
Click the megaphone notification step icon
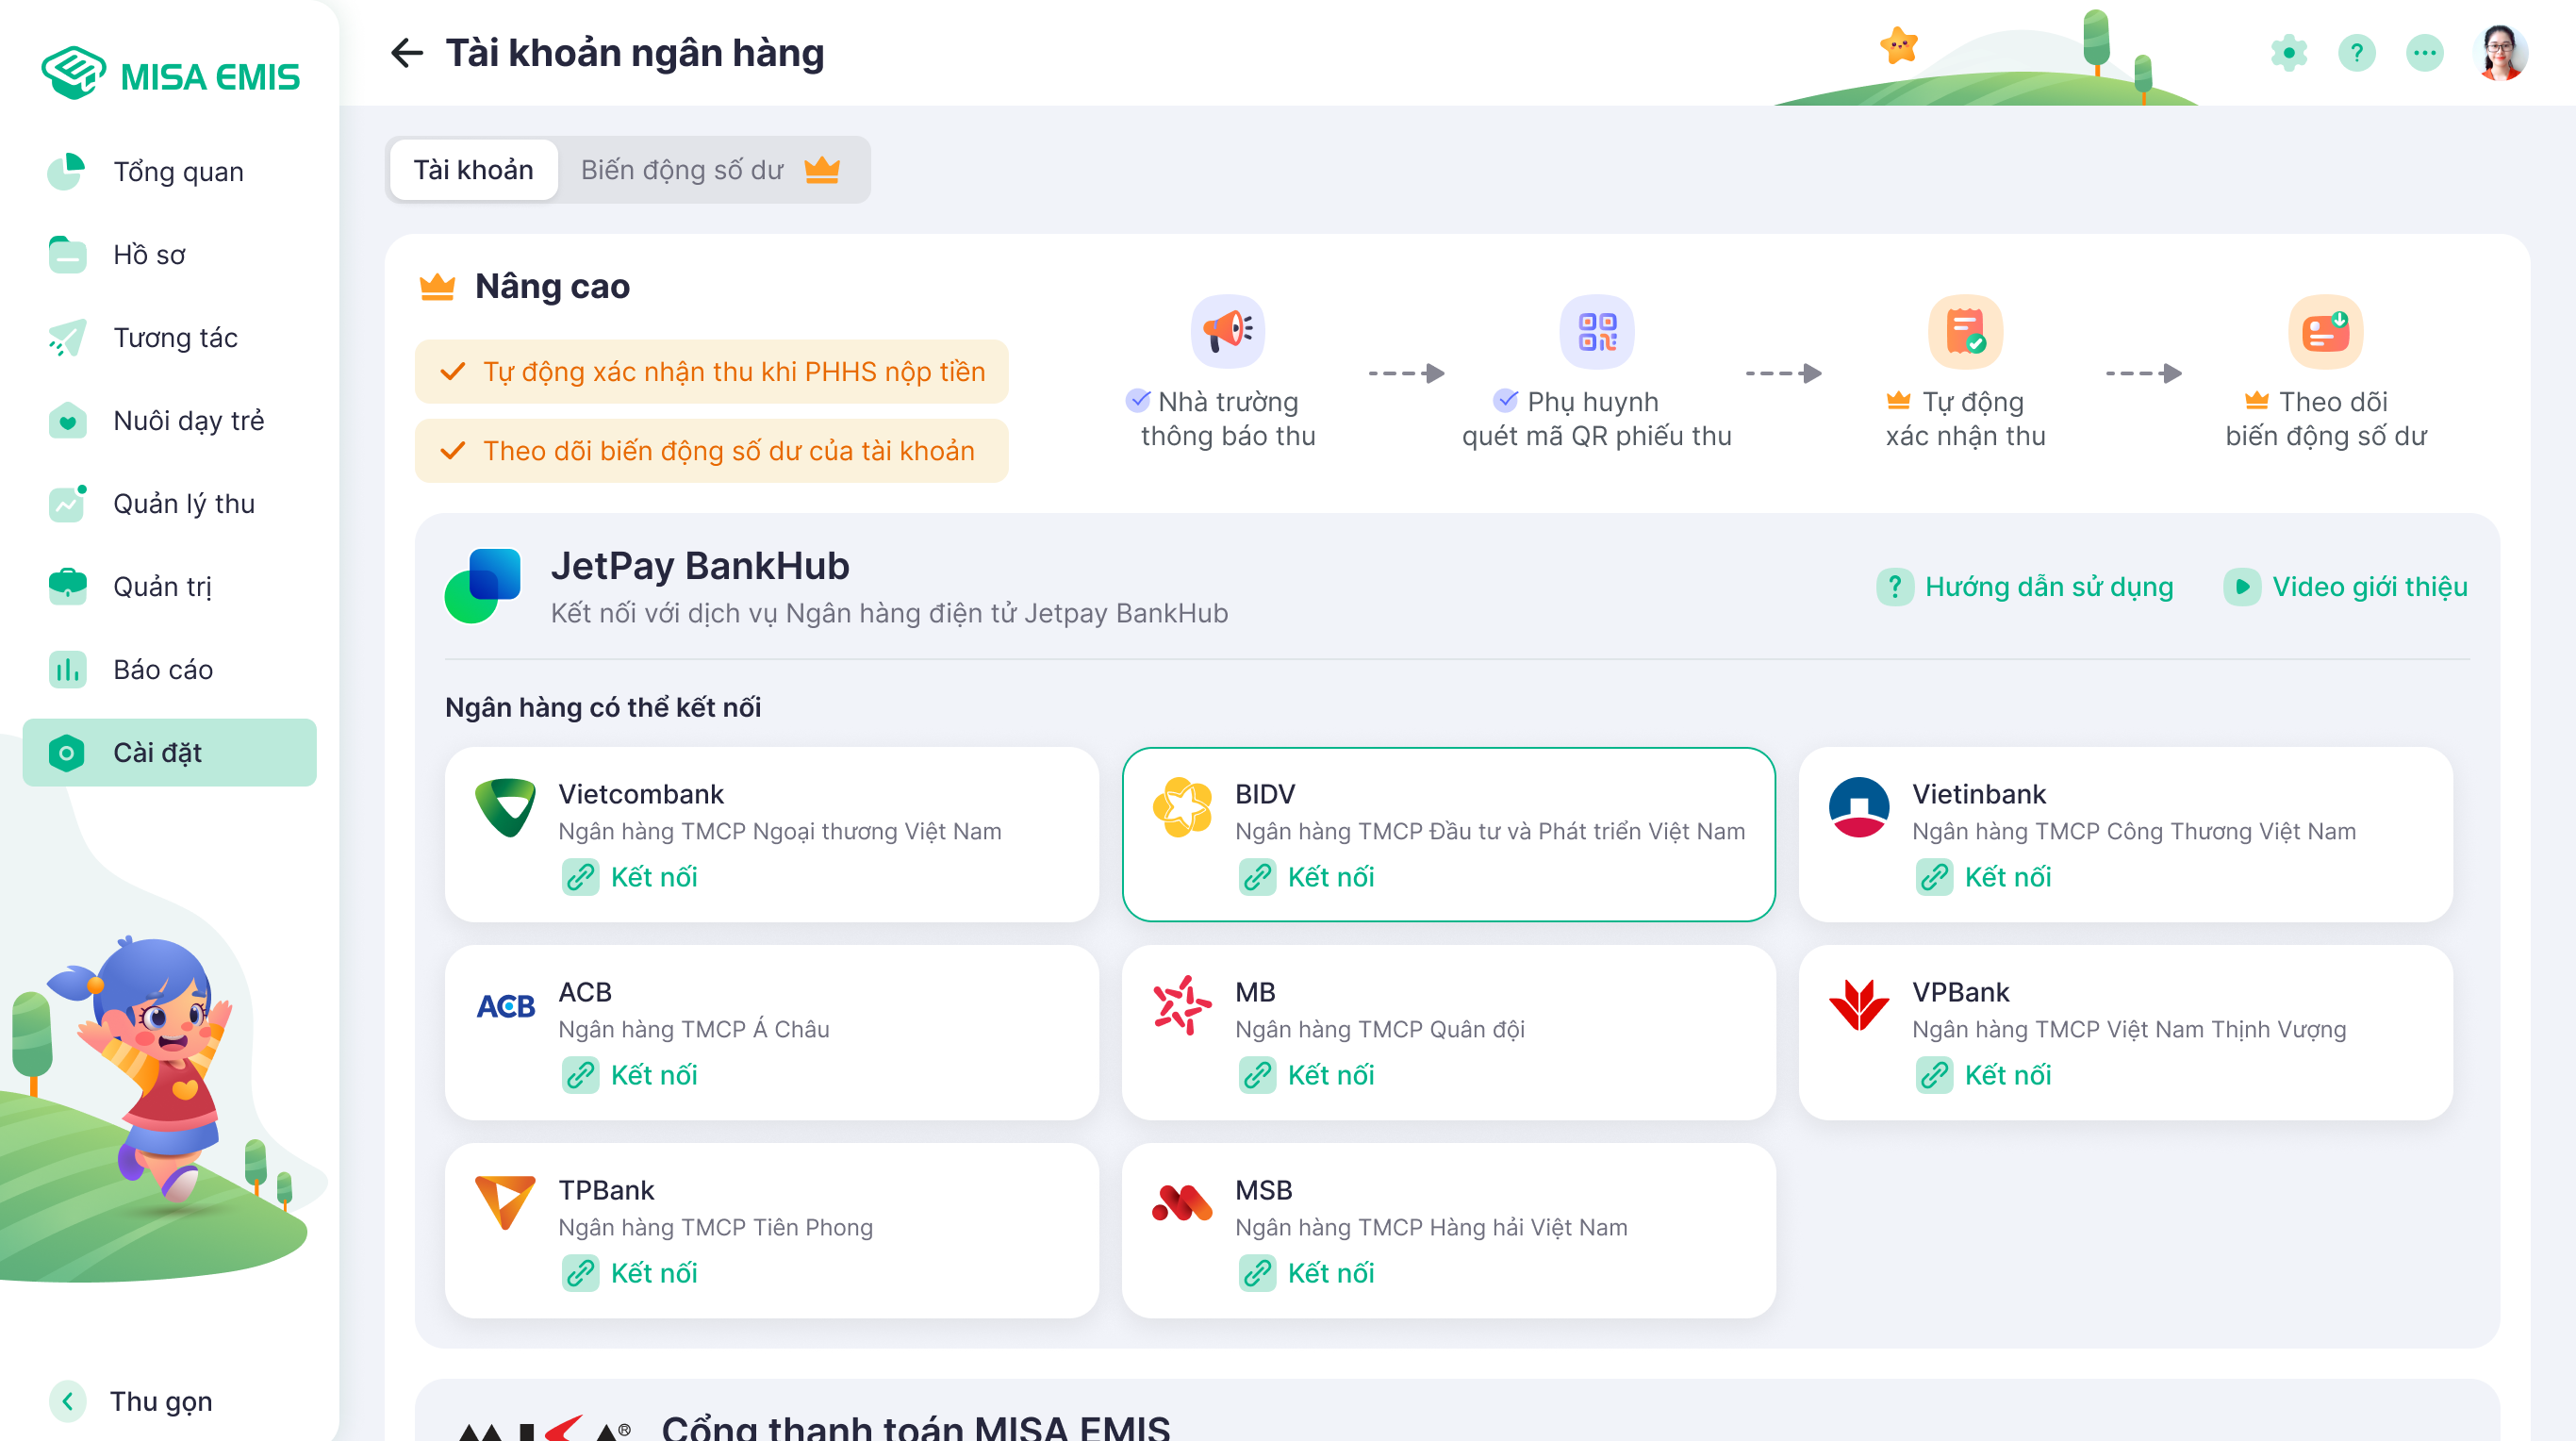pyautogui.click(x=1227, y=331)
